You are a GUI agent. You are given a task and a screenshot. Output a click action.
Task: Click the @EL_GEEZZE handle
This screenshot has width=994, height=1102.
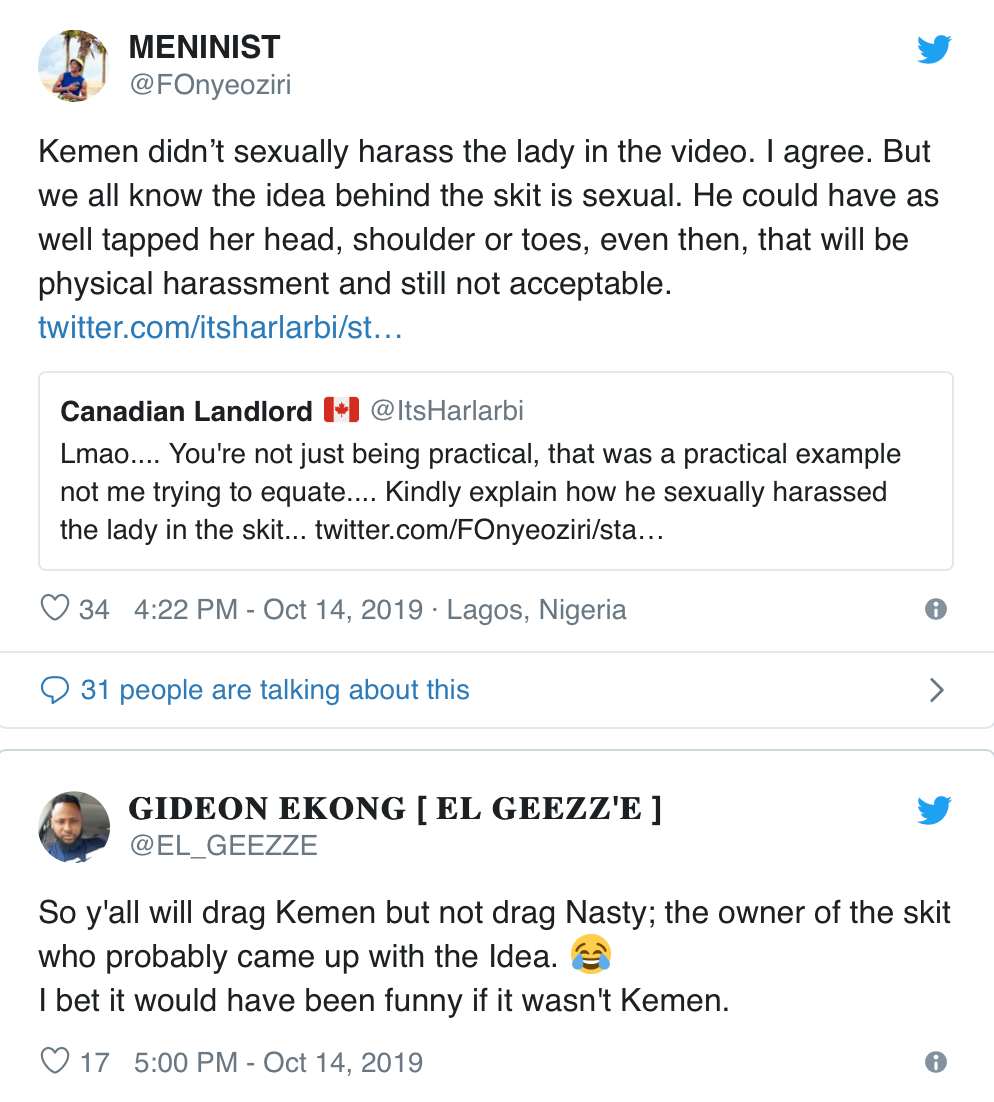coord(223,846)
